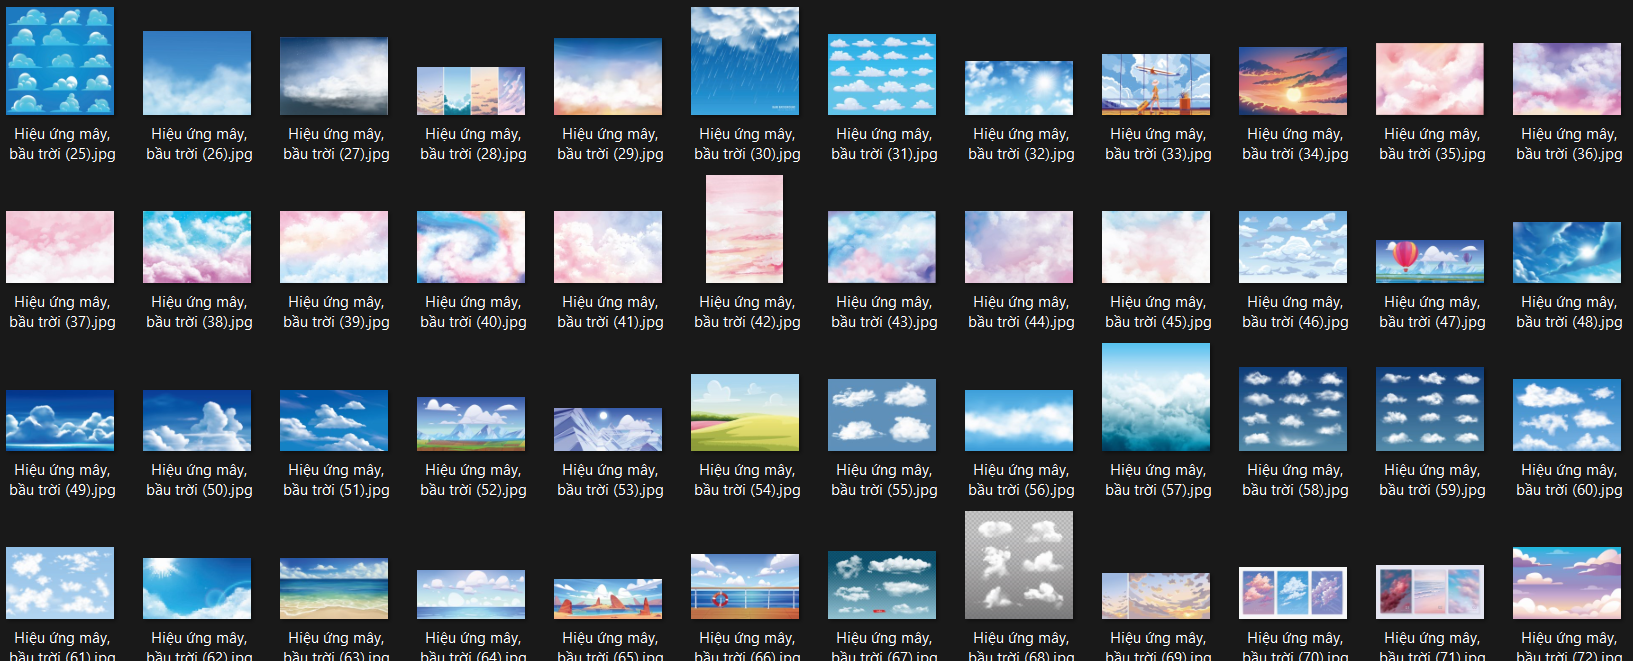Screen dimensions: 1633x661
Task: Select the rainbow swirl cloud image (40).jpg
Action: coord(471,247)
